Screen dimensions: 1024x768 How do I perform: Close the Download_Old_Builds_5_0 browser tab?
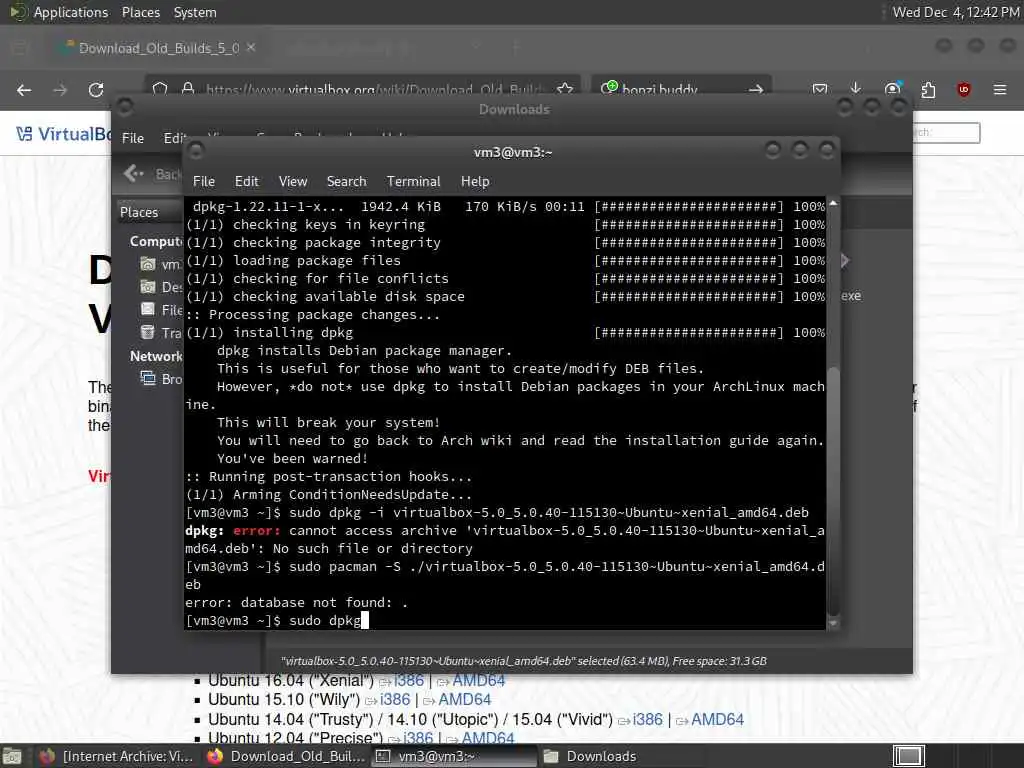pos(251,47)
